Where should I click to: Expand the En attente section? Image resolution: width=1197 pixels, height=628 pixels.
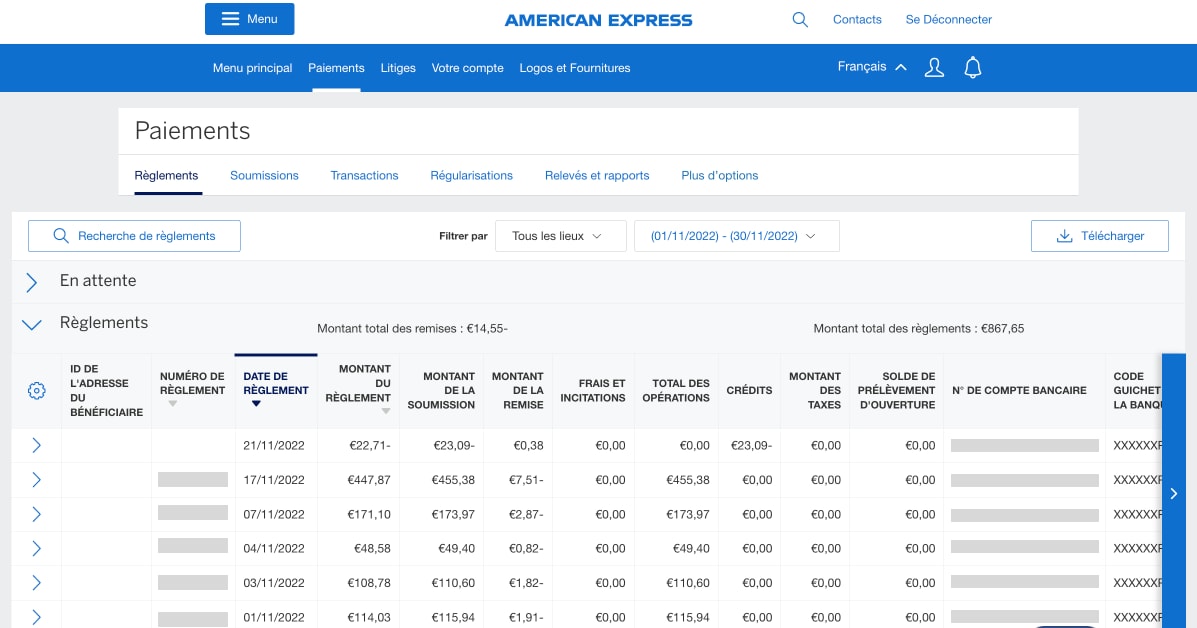tap(32, 282)
